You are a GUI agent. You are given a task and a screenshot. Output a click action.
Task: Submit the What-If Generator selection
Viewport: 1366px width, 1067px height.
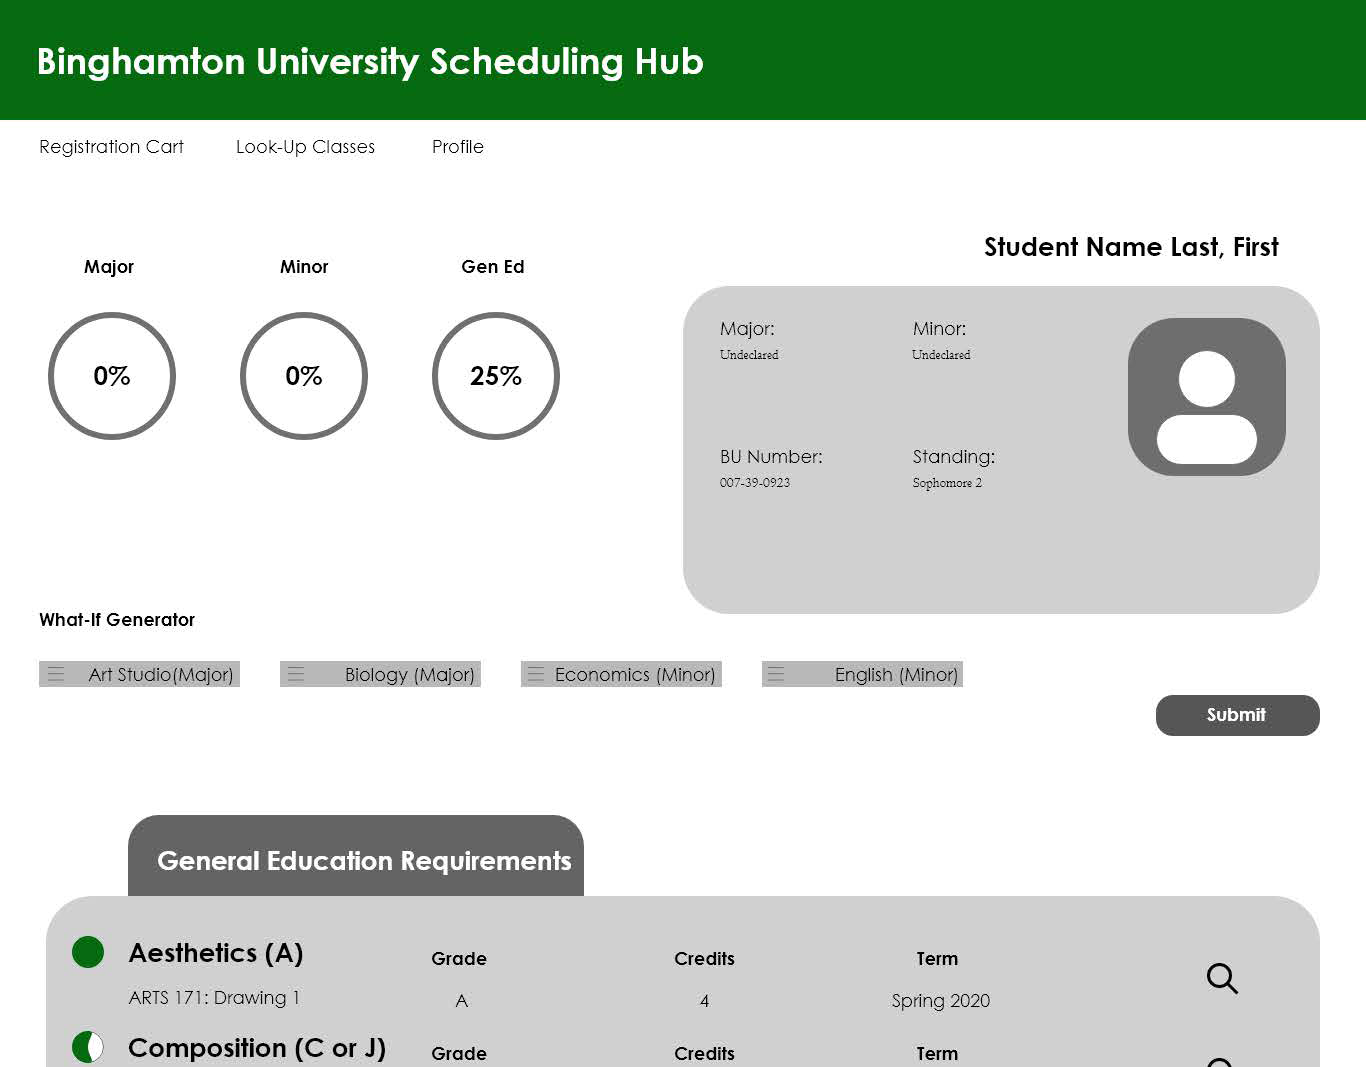pos(1238,715)
